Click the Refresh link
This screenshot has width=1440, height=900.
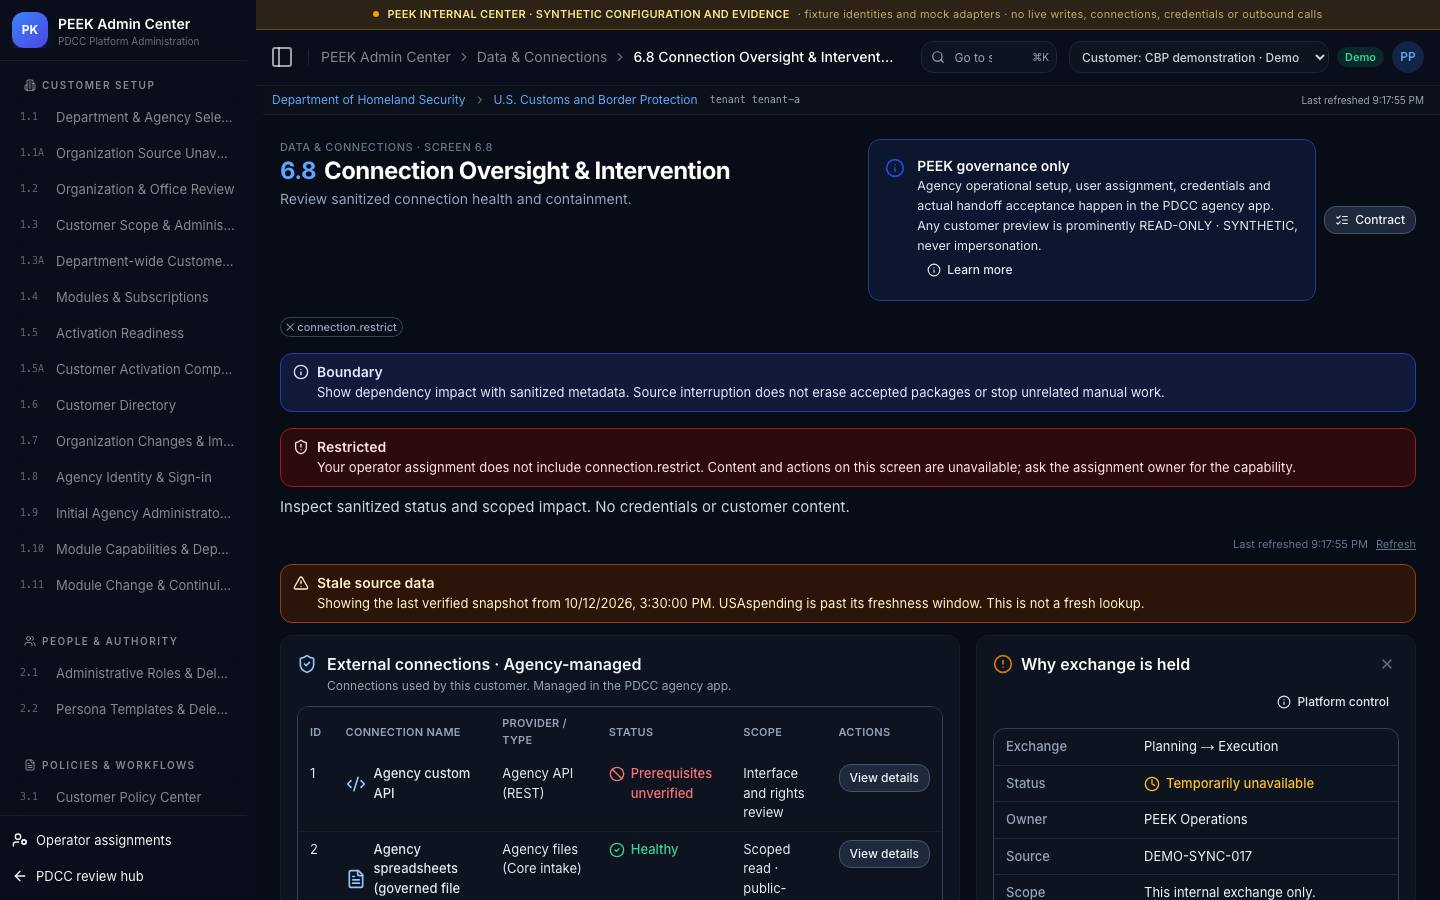pos(1395,544)
